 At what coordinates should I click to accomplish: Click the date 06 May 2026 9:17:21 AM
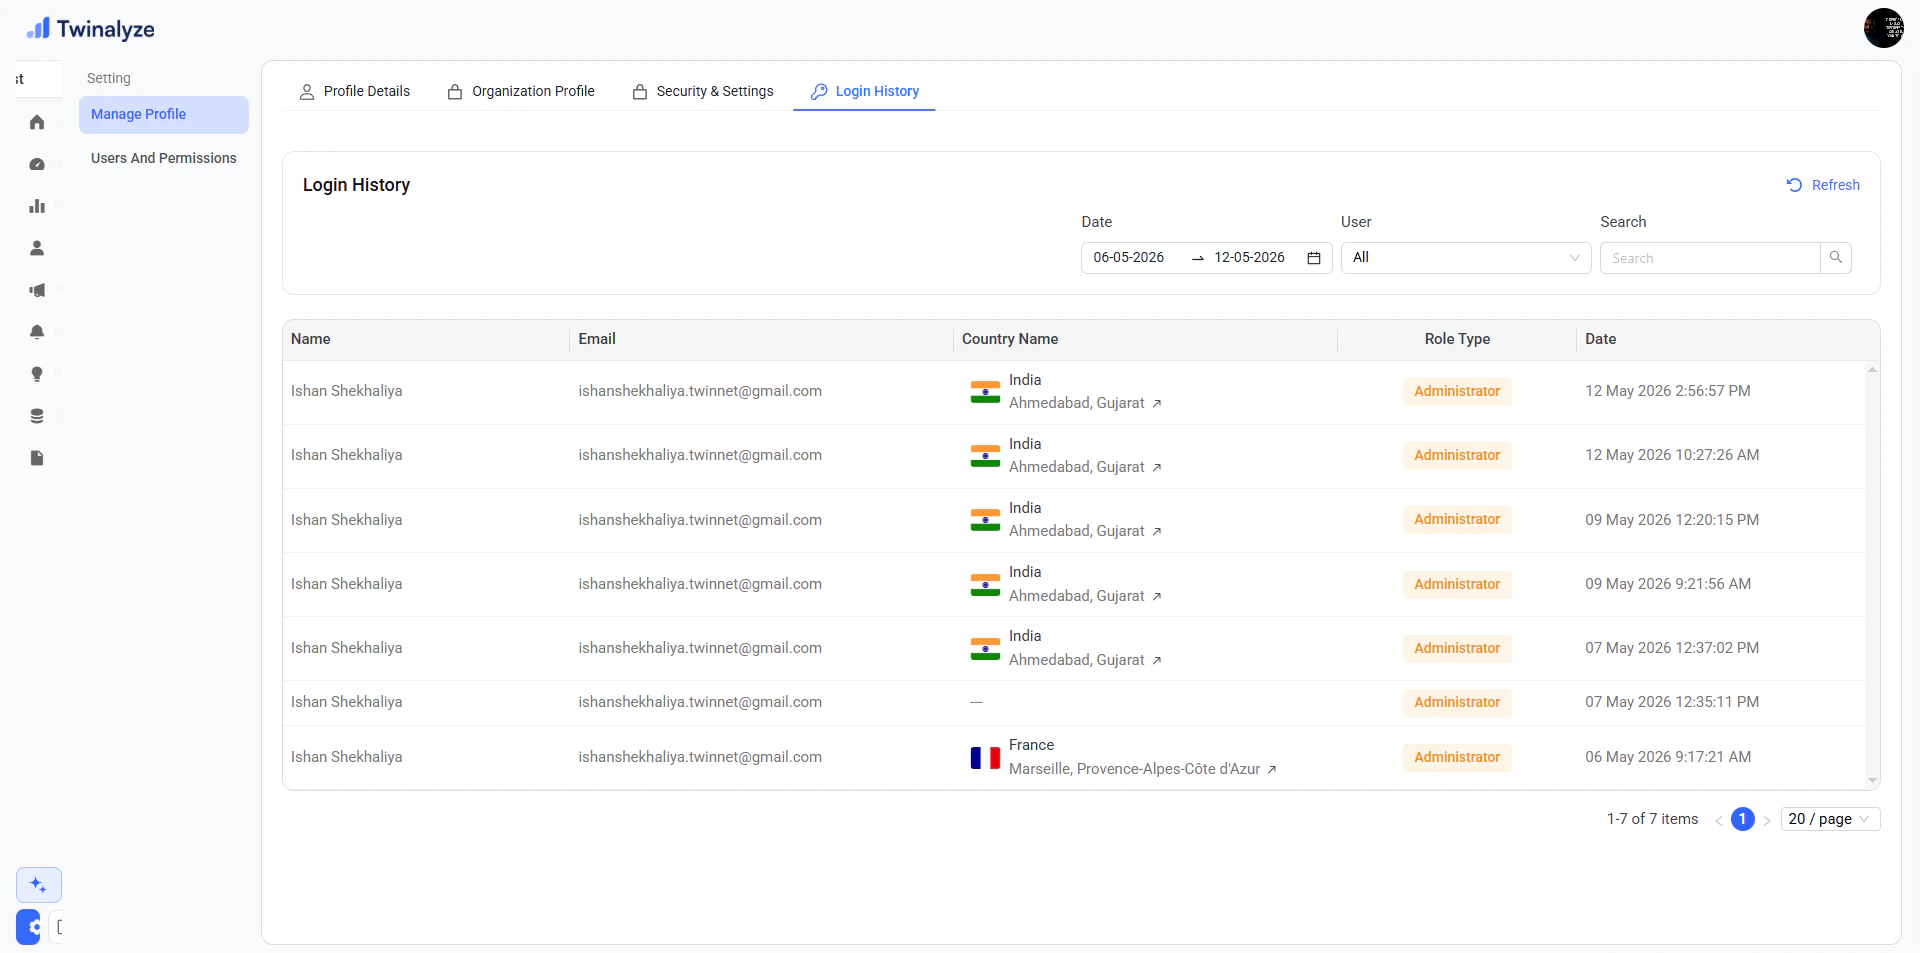click(1668, 758)
